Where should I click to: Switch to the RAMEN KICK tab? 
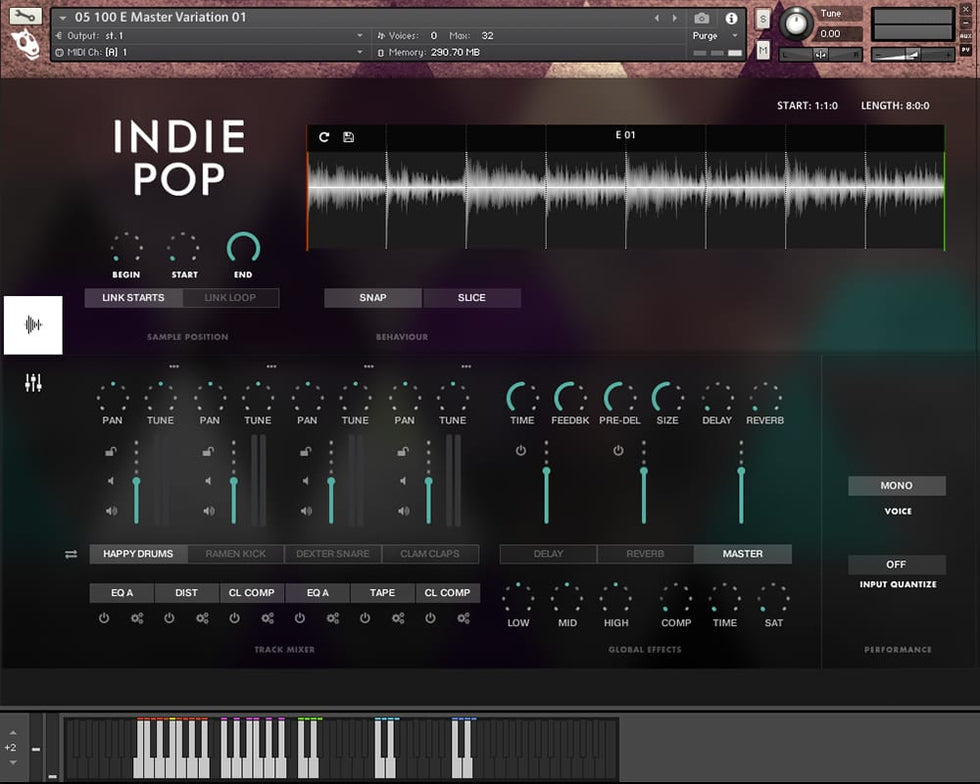click(x=235, y=554)
